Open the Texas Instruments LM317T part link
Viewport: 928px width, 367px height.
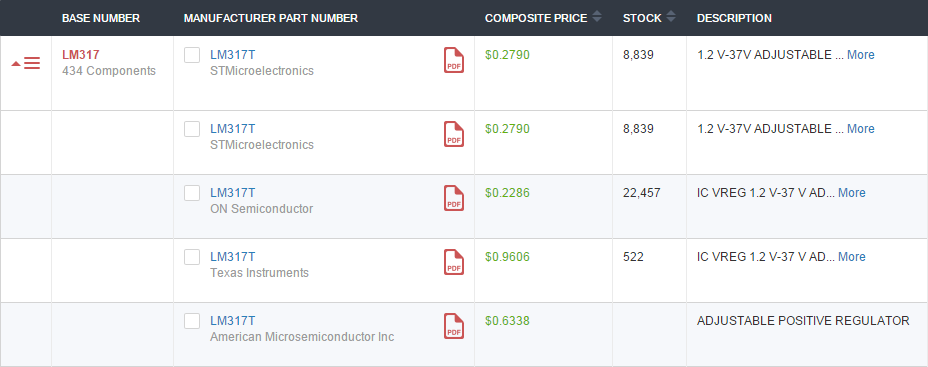pos(233,257)
